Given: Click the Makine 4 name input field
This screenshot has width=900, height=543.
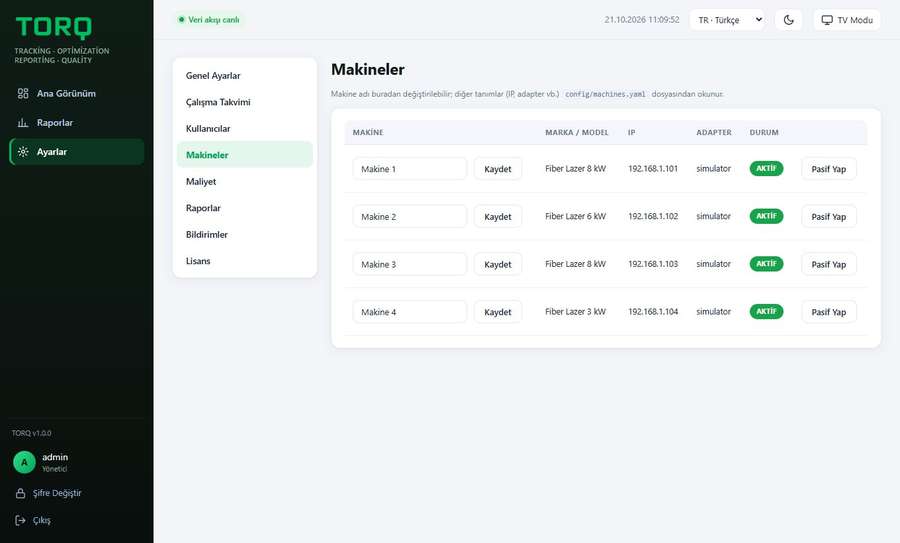Looking at the screenshot, I should point(410,312).
